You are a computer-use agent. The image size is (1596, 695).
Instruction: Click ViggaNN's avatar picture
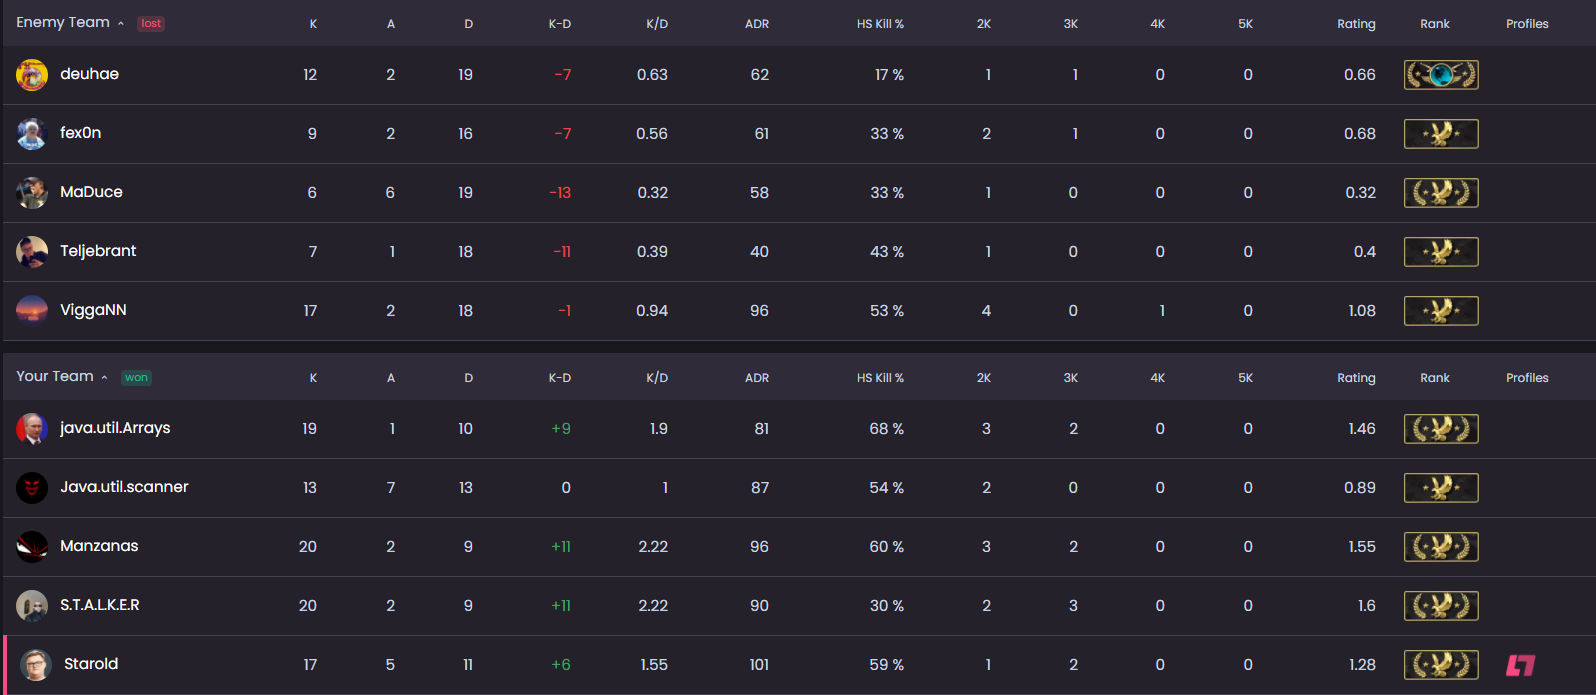click(x=32, y=310)
